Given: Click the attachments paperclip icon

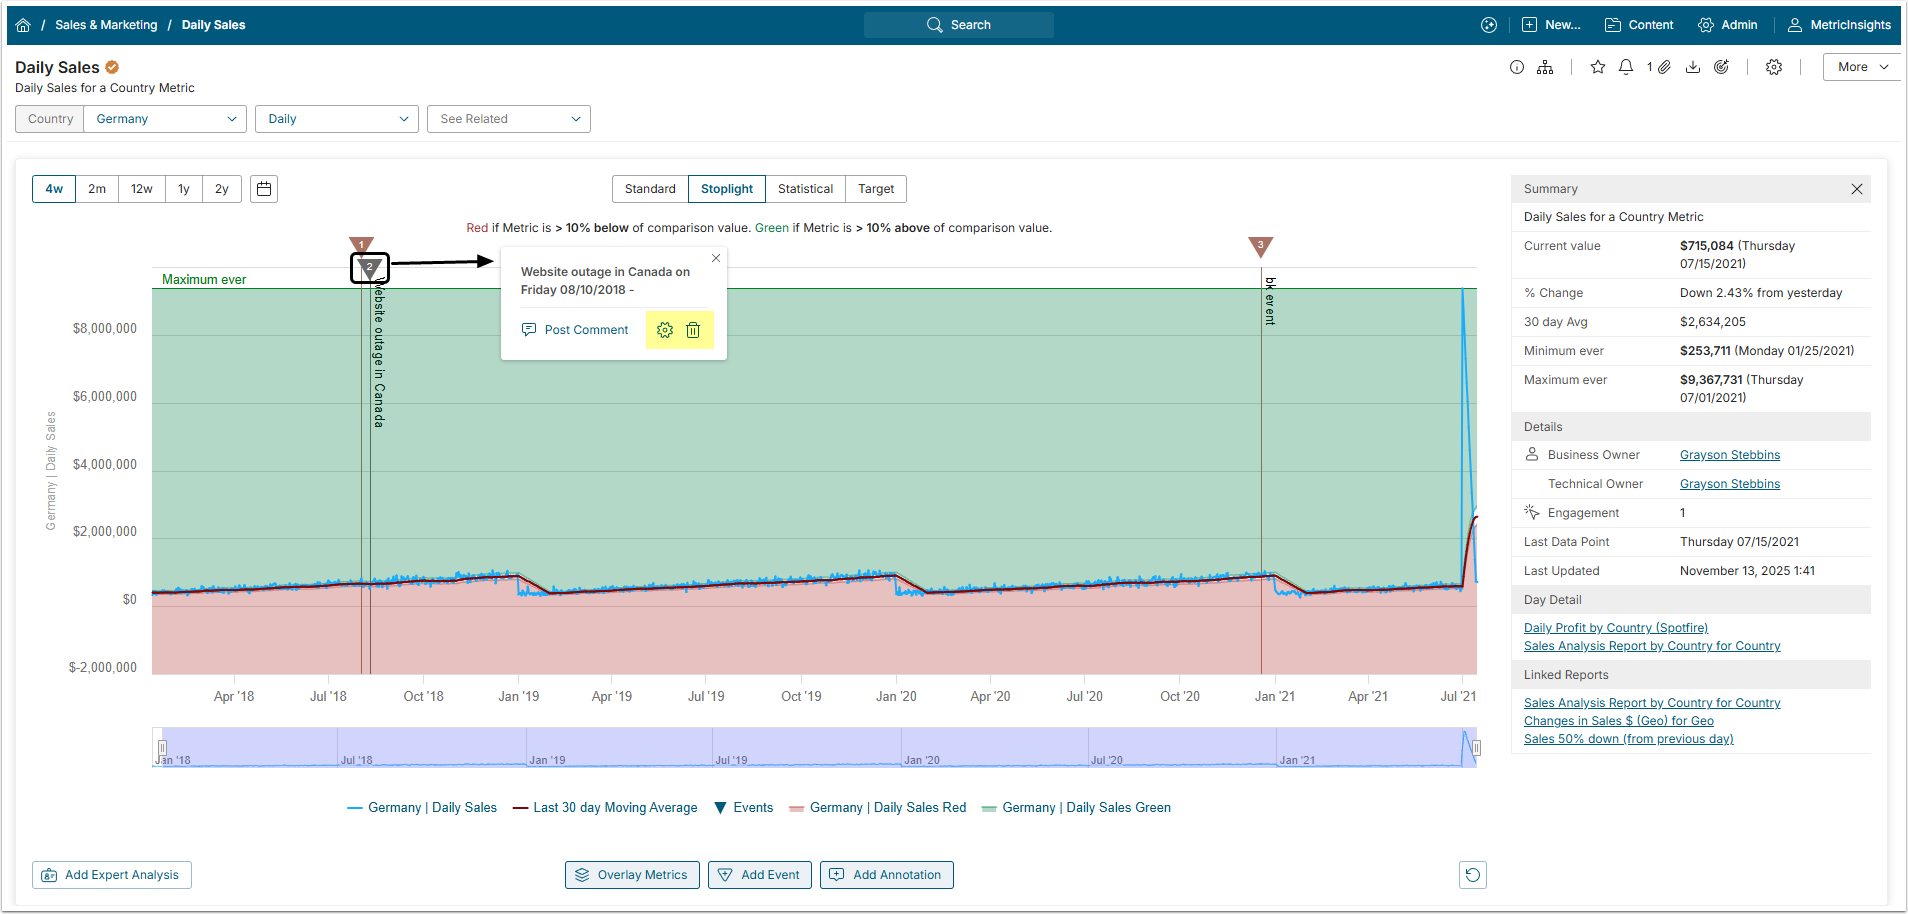Looking at the screenshot, I should pyautogui.click(x=1664, y=67).
